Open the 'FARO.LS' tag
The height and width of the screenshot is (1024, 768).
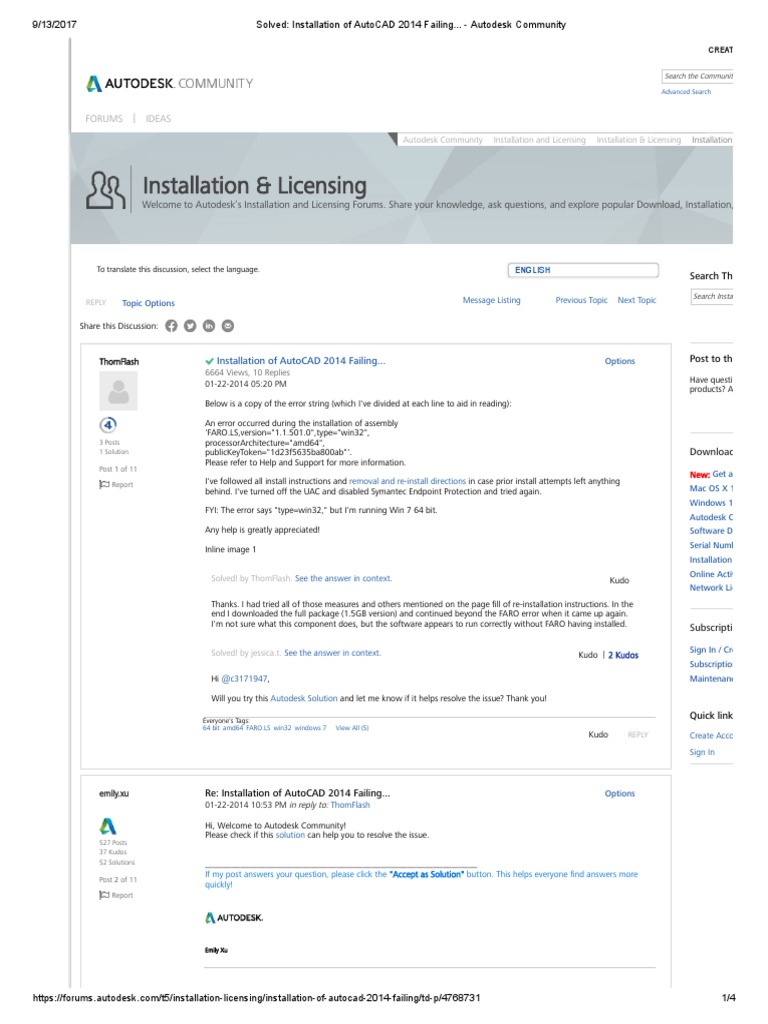pyautogui.click(x=258, y=728)
